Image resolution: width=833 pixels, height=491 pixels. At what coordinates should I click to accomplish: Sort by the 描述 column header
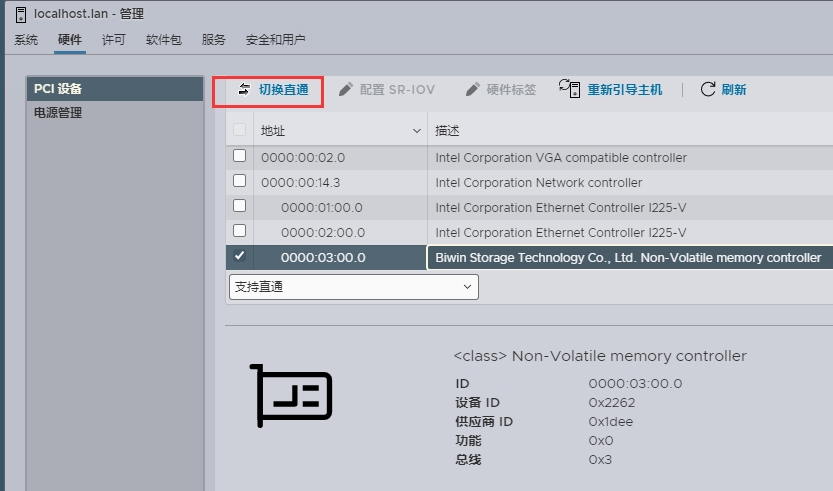point(447,131)
